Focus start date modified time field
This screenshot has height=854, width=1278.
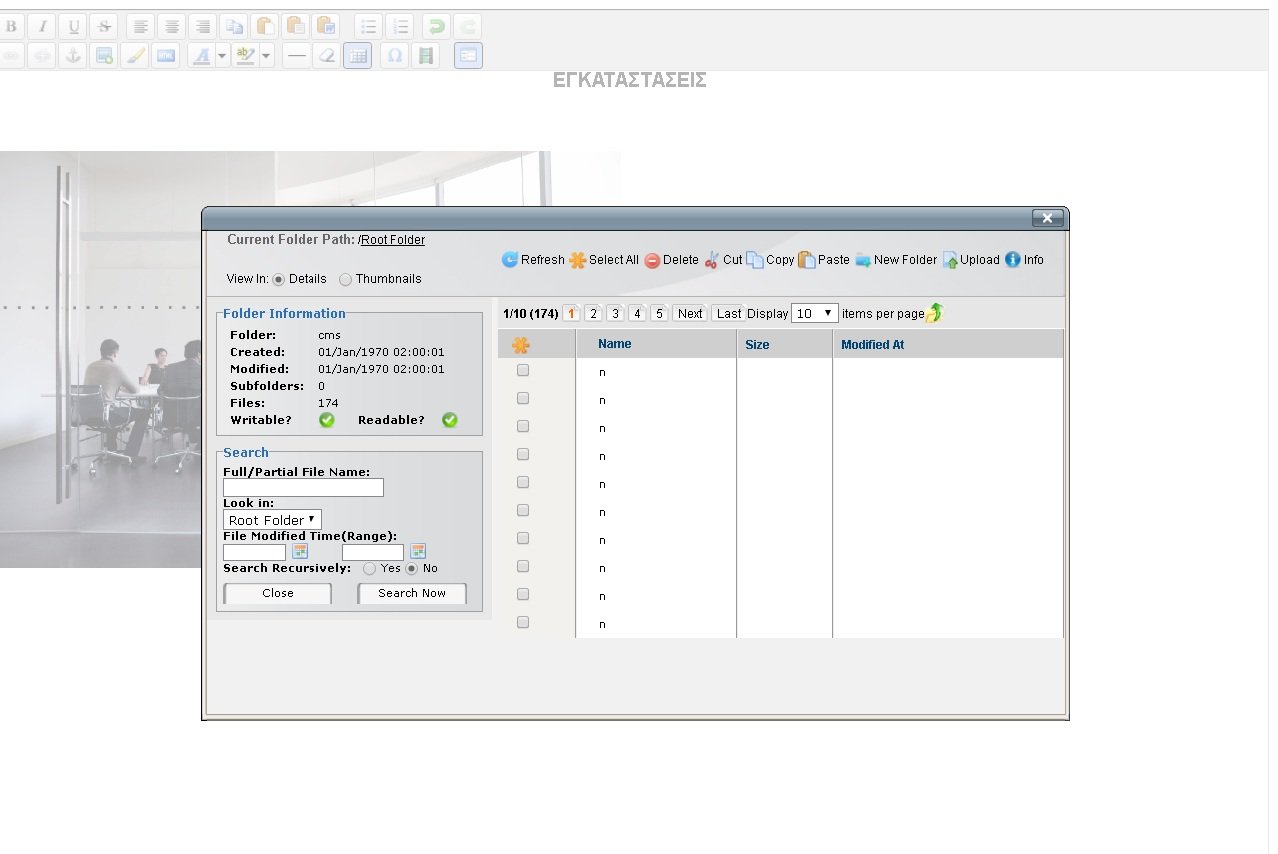(254, 552)
